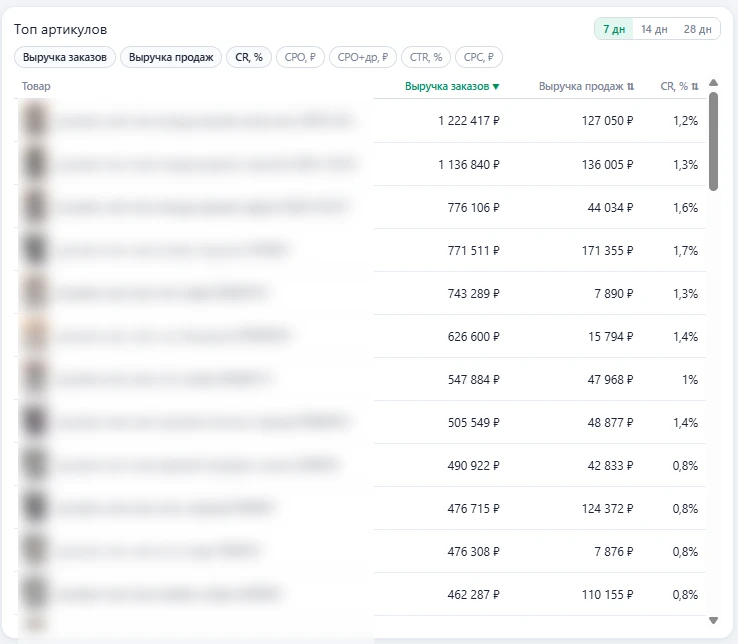Image resolution: width=738 pixels, height=644 pixels.
Task: Toggle the Выручка продаж column chip
Action: [x=171, y=57]
